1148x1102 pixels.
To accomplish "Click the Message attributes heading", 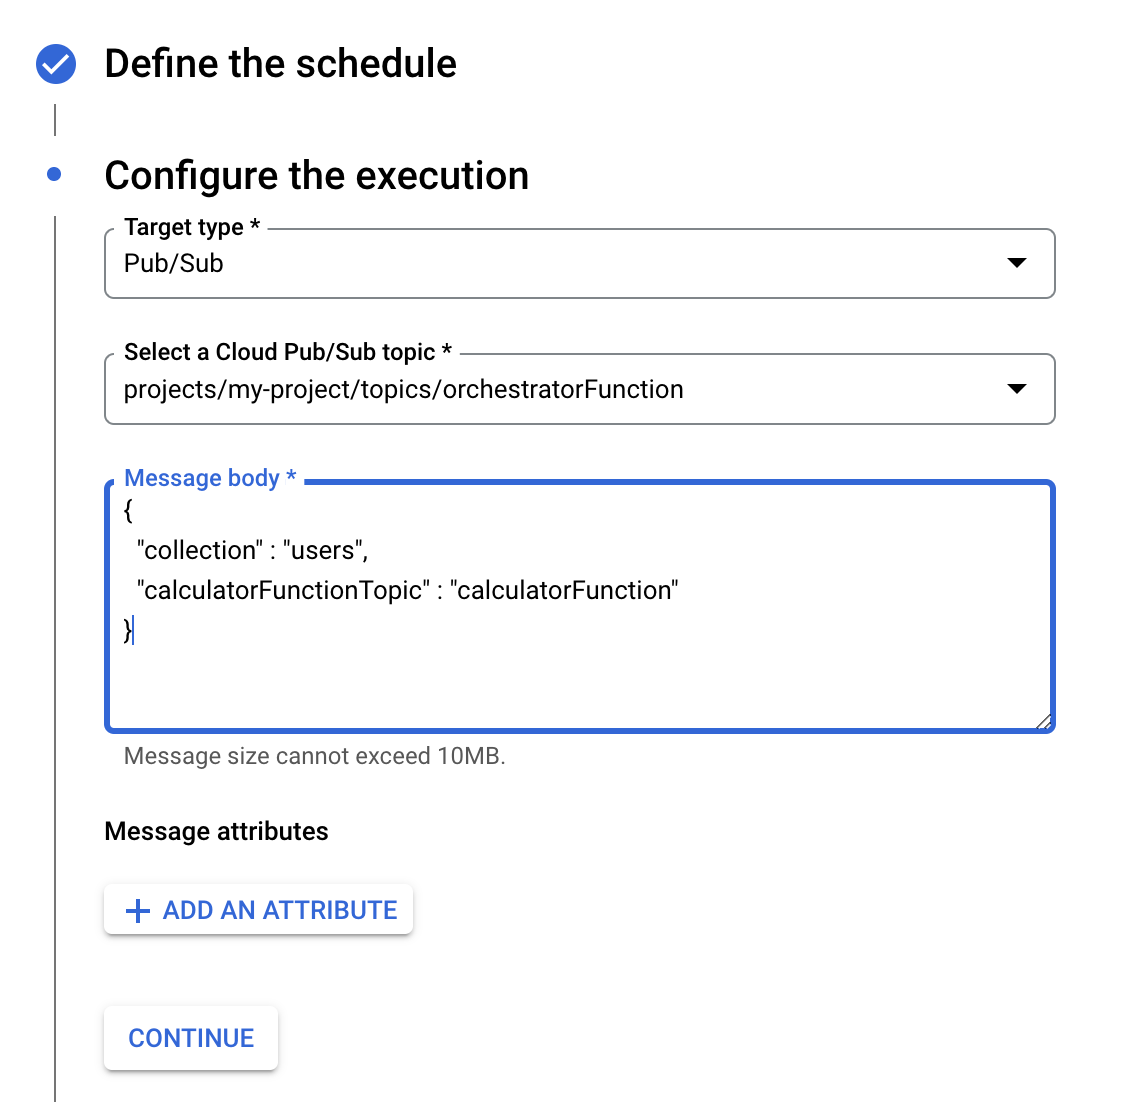I will click(216, 832).
